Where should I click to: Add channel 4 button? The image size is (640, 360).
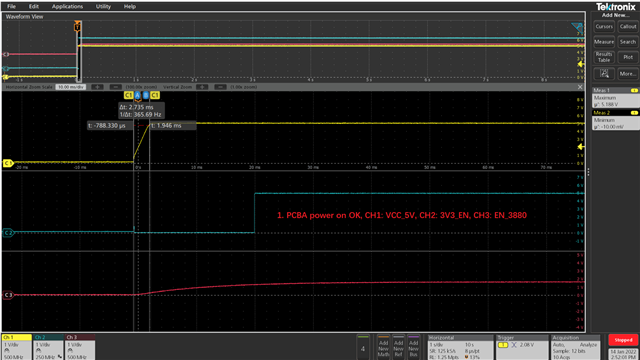[x=363, y=347]
